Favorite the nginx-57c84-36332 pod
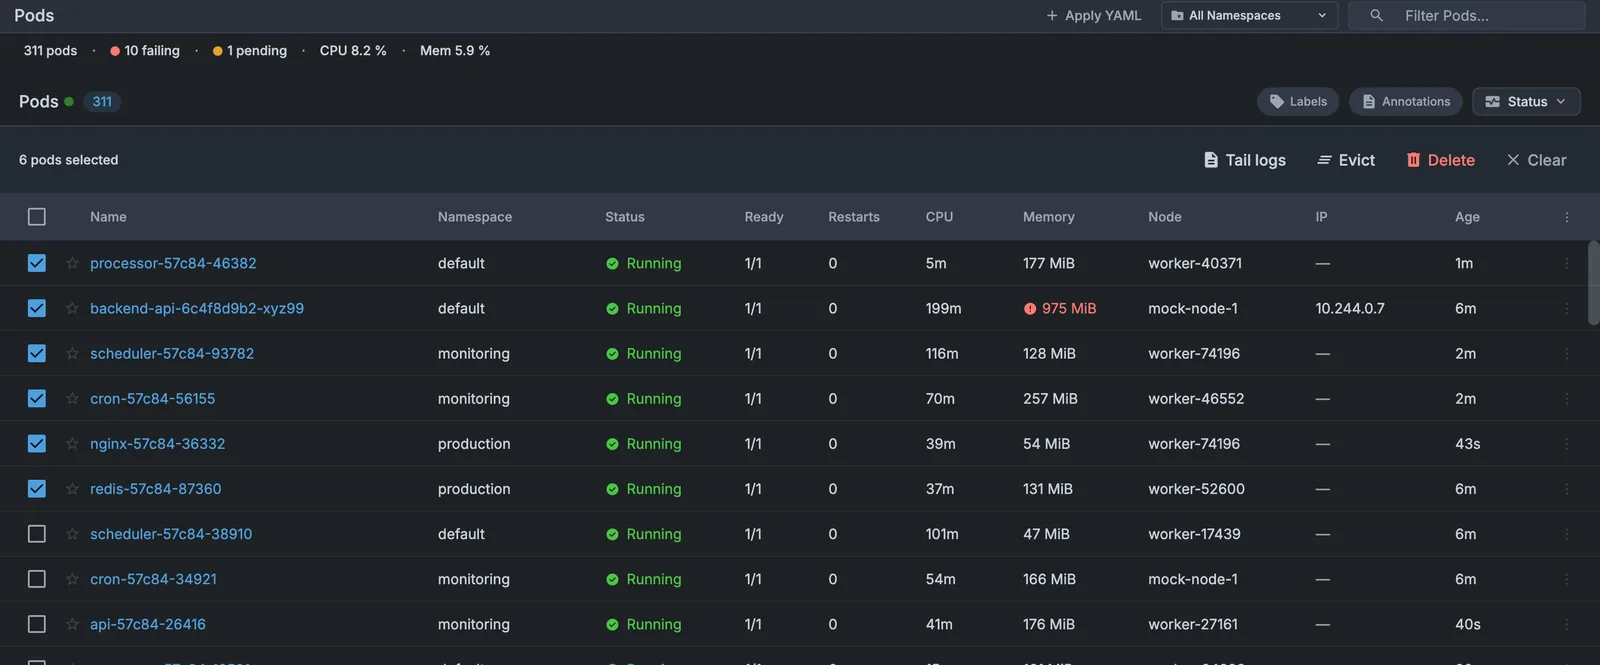 tap(72, 443)
